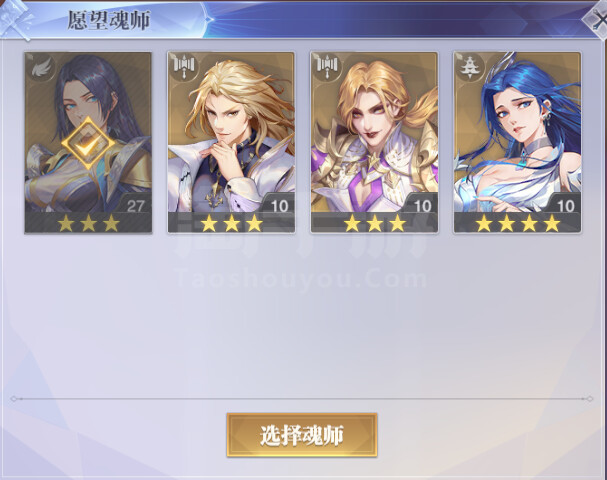
Task: Toggle the golden checkmark on the selected card
Action: 88,143
